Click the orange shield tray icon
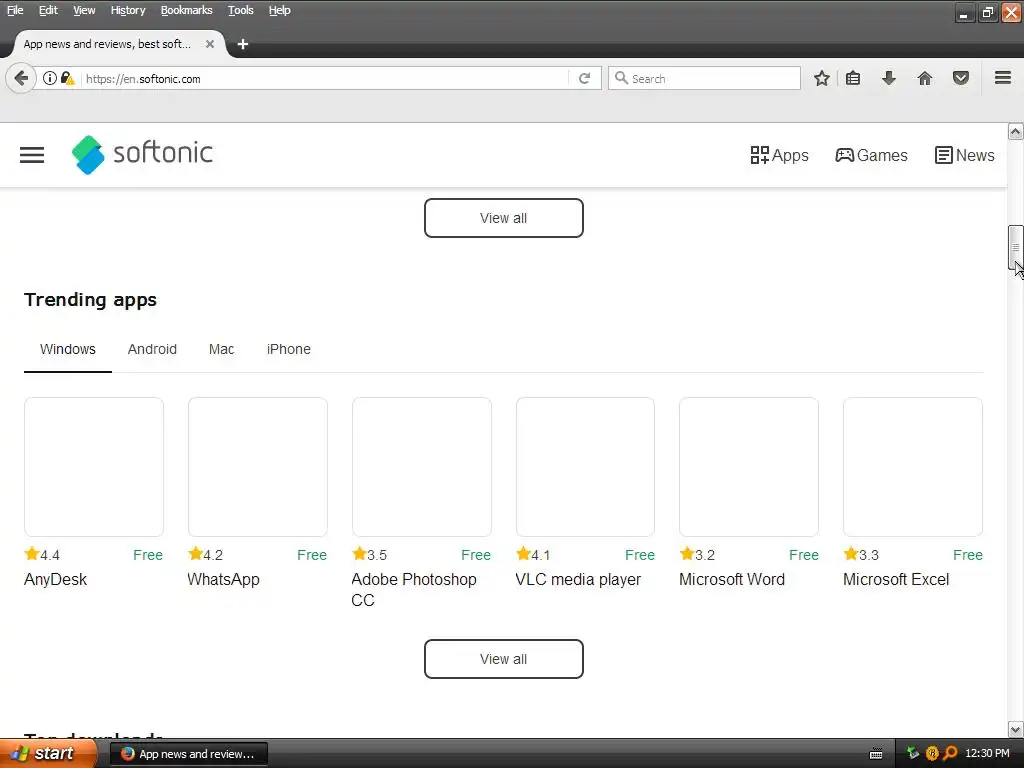The height and width of the screenshot is (768, 1024). coord(932,754)
